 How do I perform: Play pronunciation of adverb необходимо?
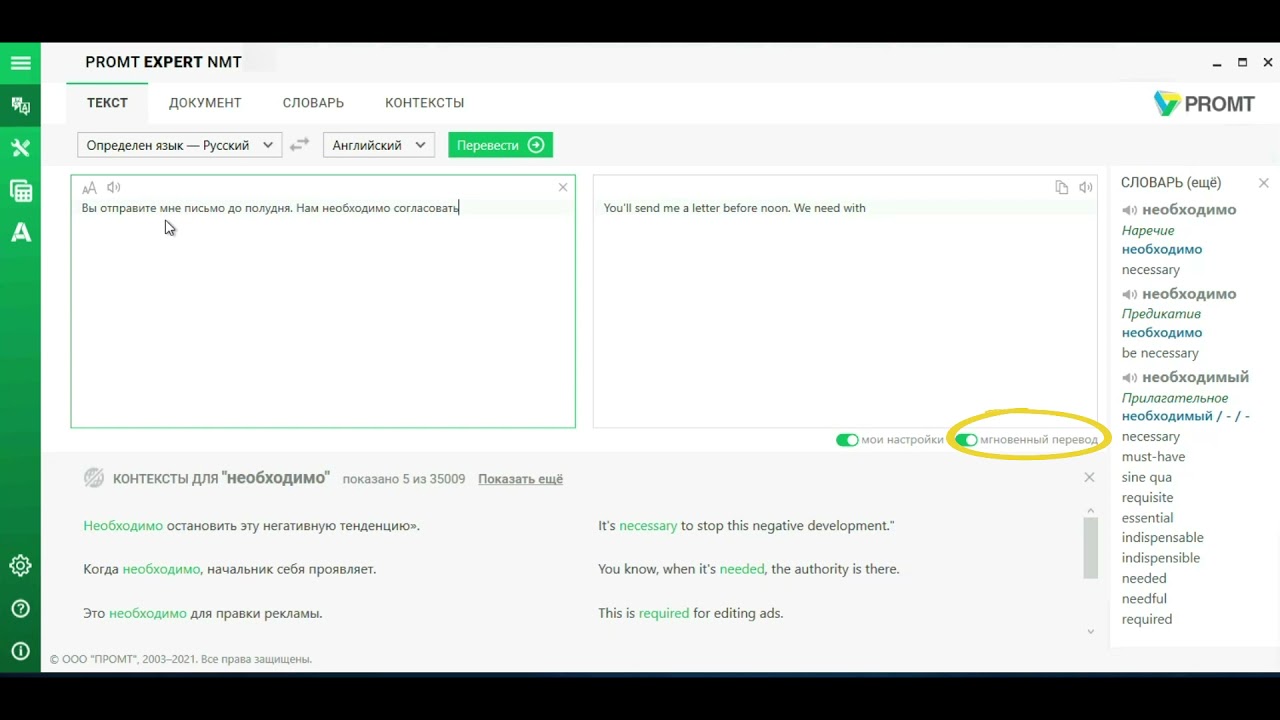tap(1129, 210)
